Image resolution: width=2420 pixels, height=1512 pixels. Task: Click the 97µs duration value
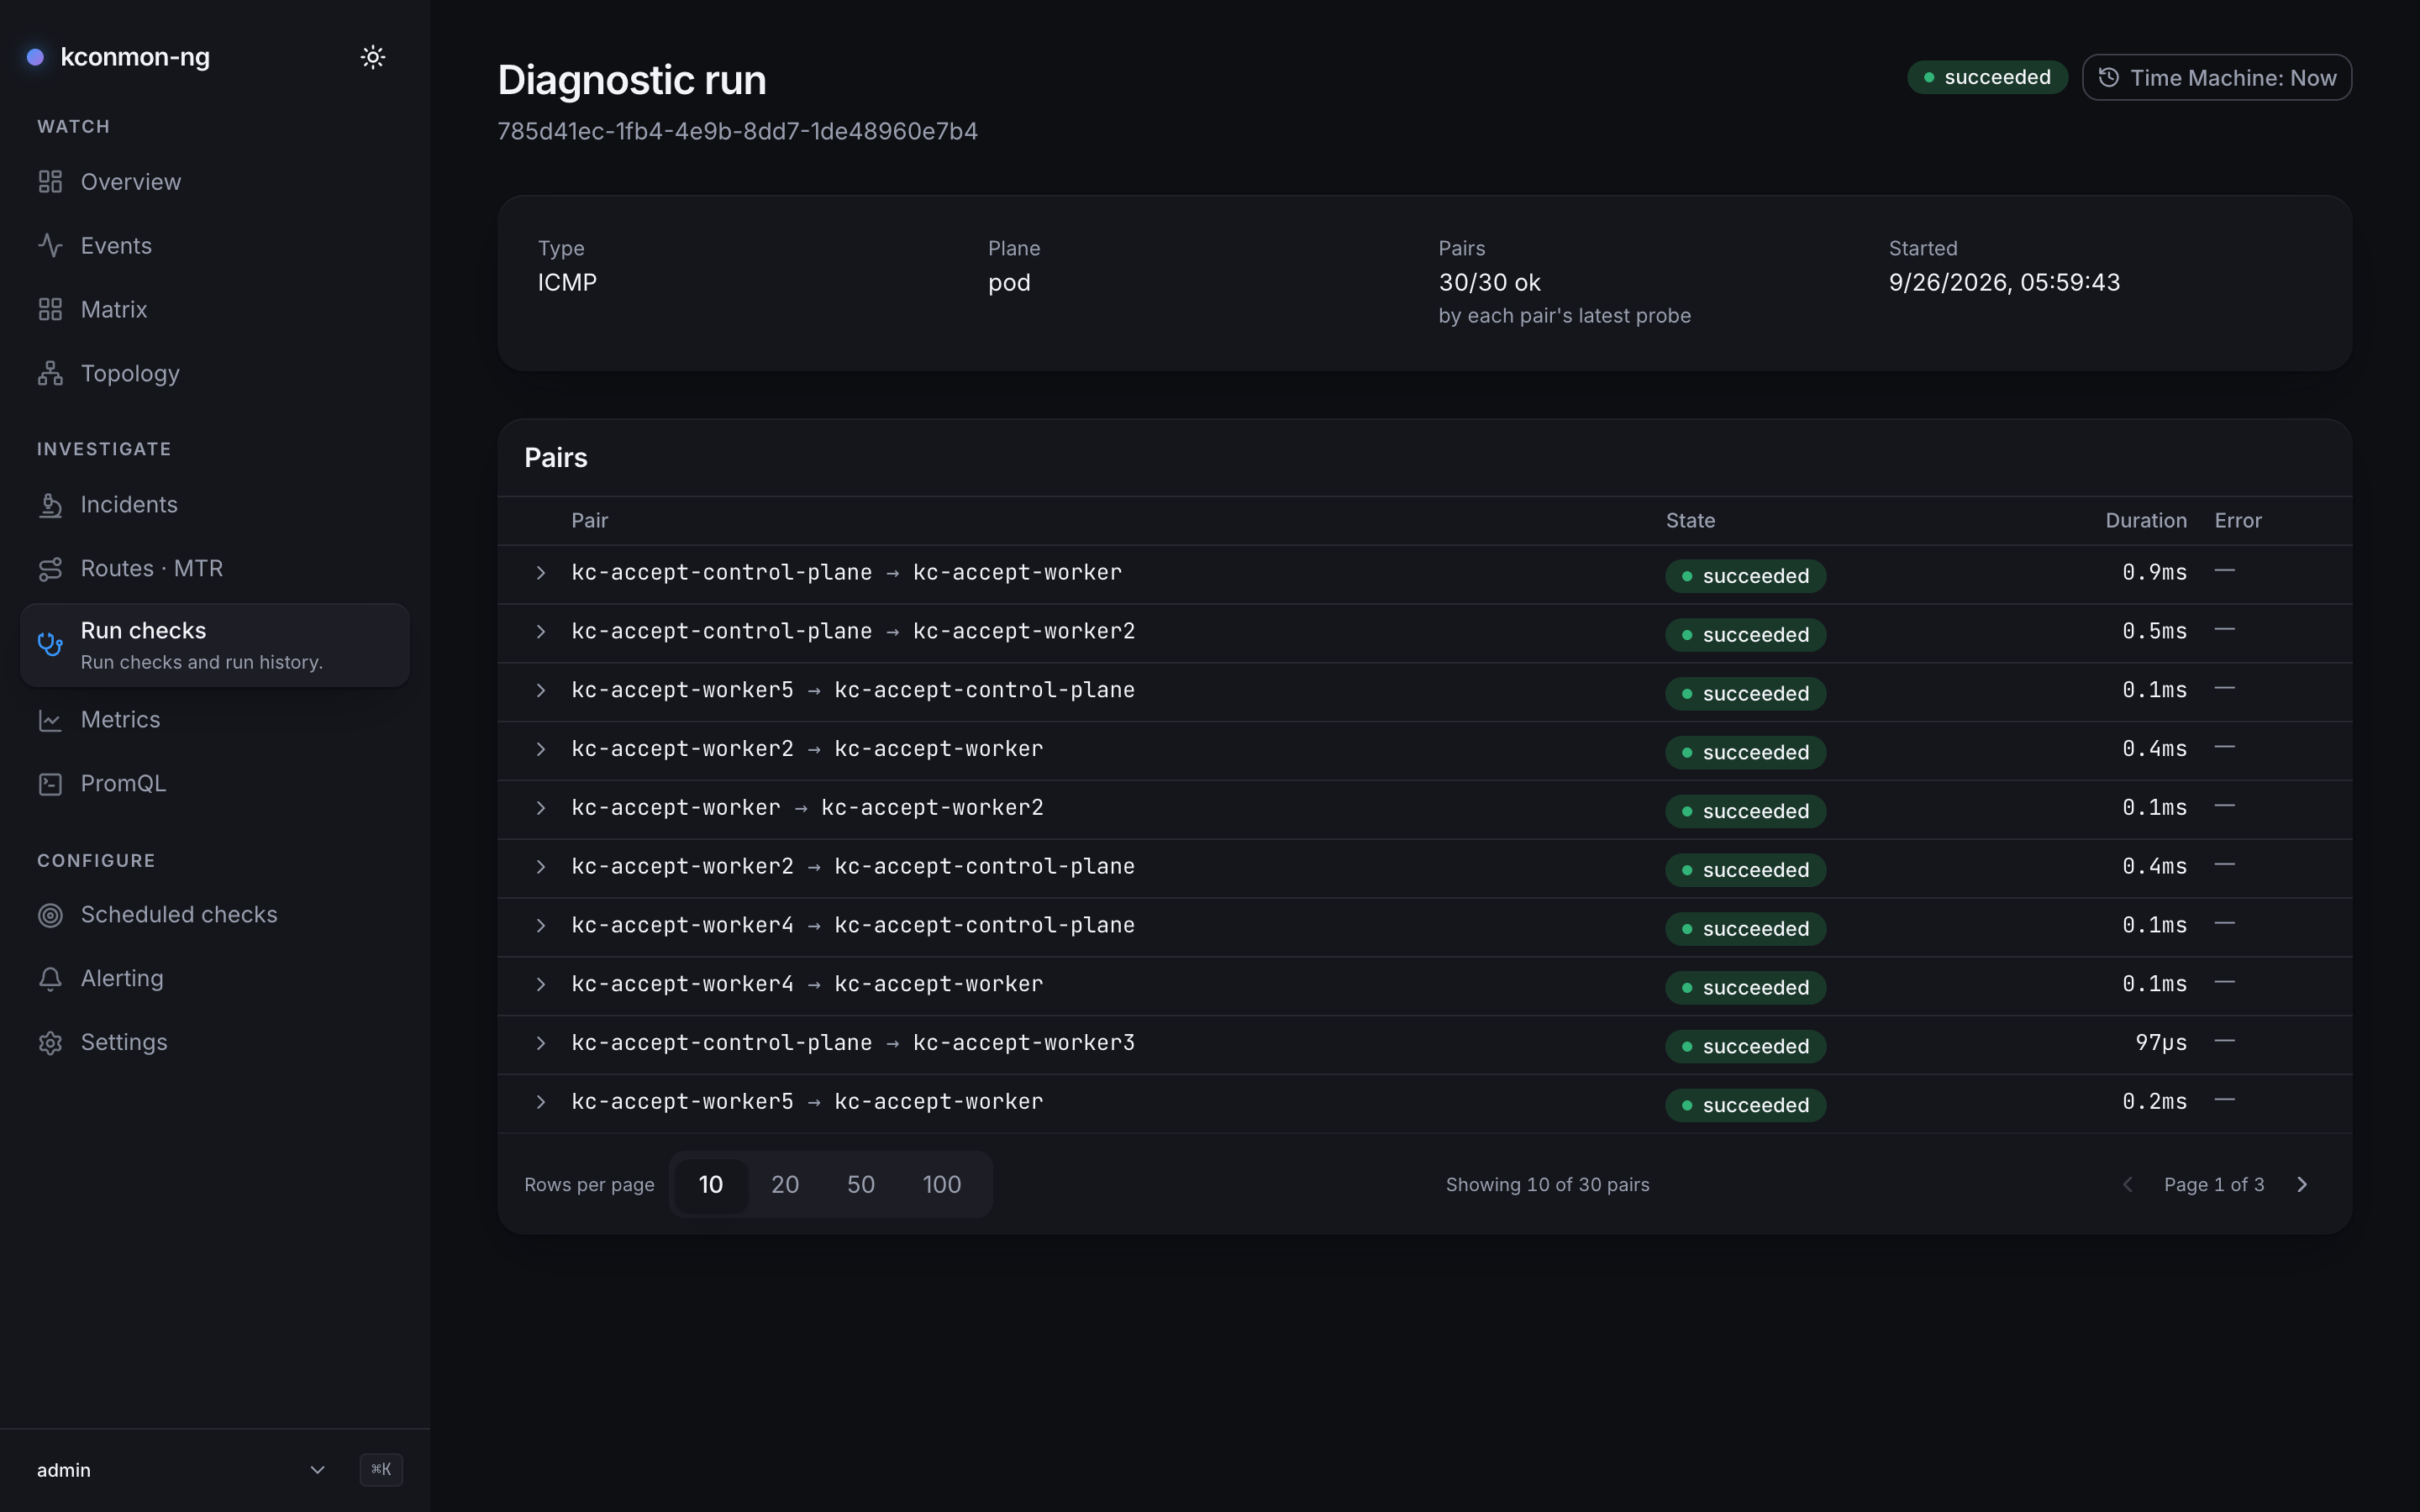[2161, 1043]
